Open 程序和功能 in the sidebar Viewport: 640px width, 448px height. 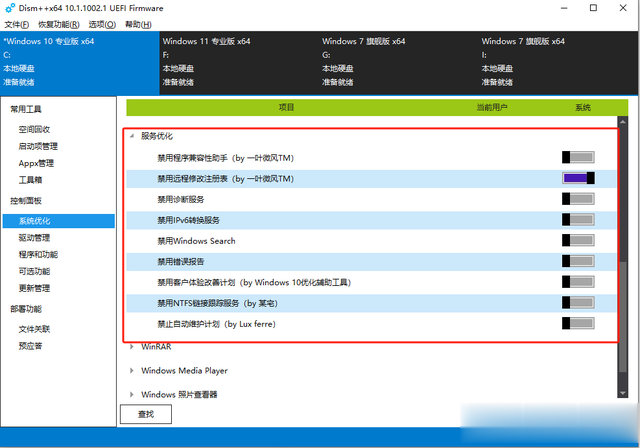point(38,254)
